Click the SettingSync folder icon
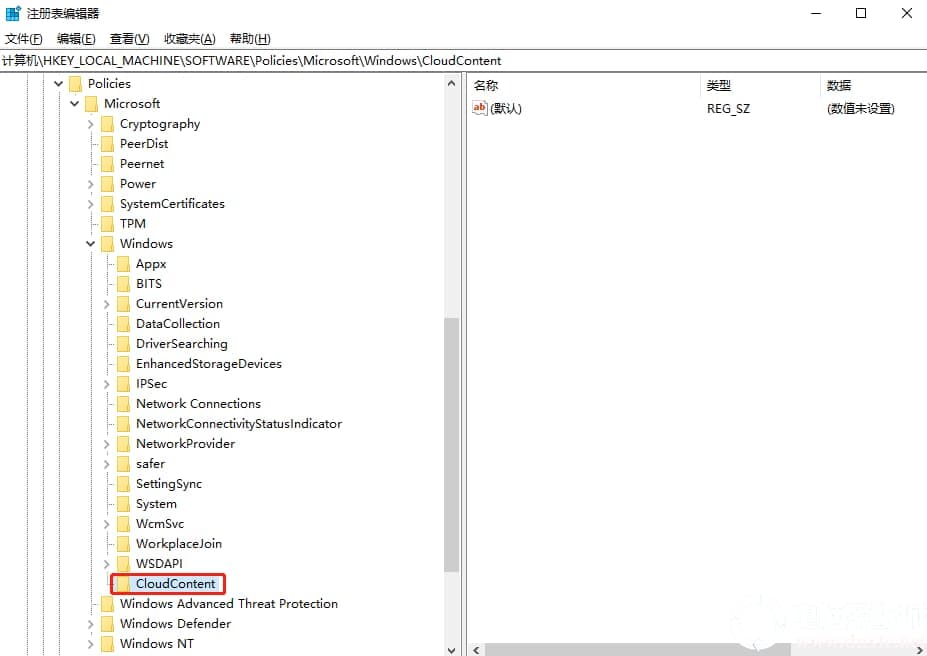 point(123,484)
